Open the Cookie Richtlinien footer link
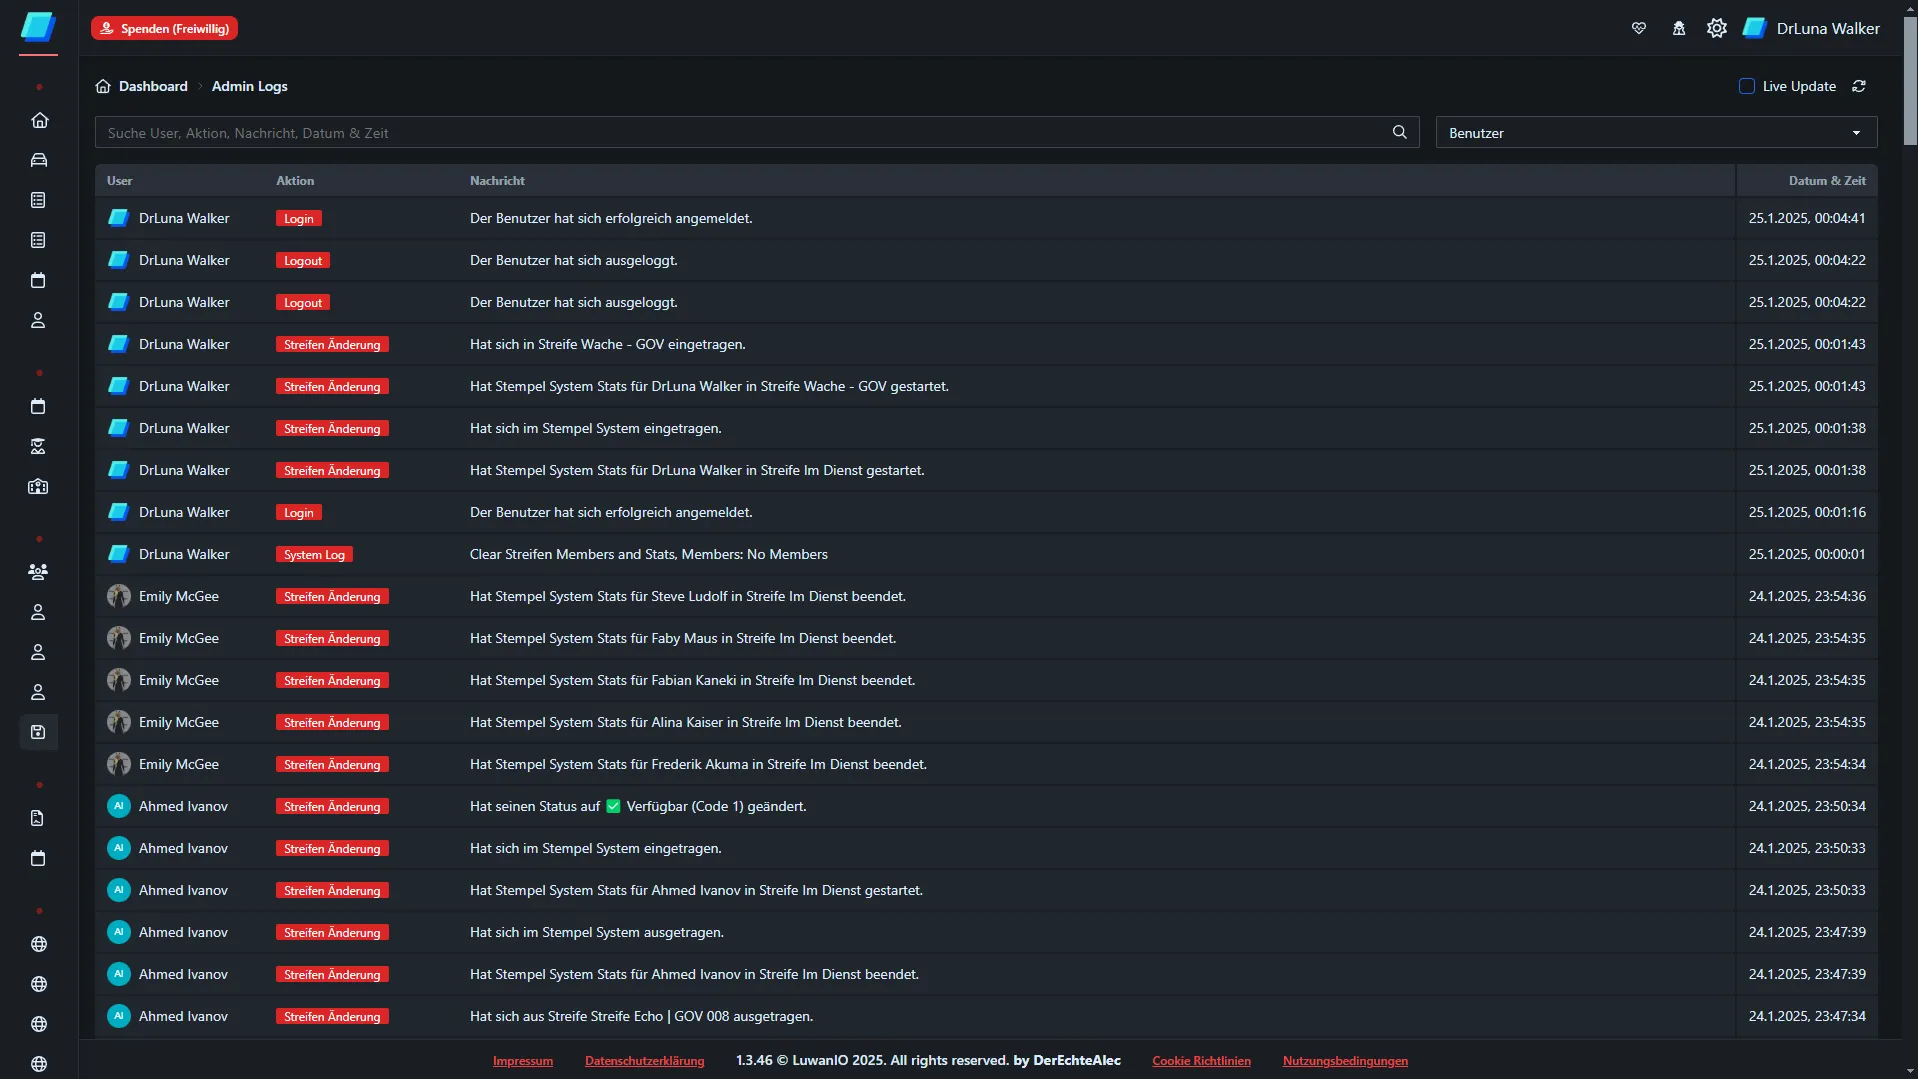The image size is (1918, 1079). pos(1201,1061)
